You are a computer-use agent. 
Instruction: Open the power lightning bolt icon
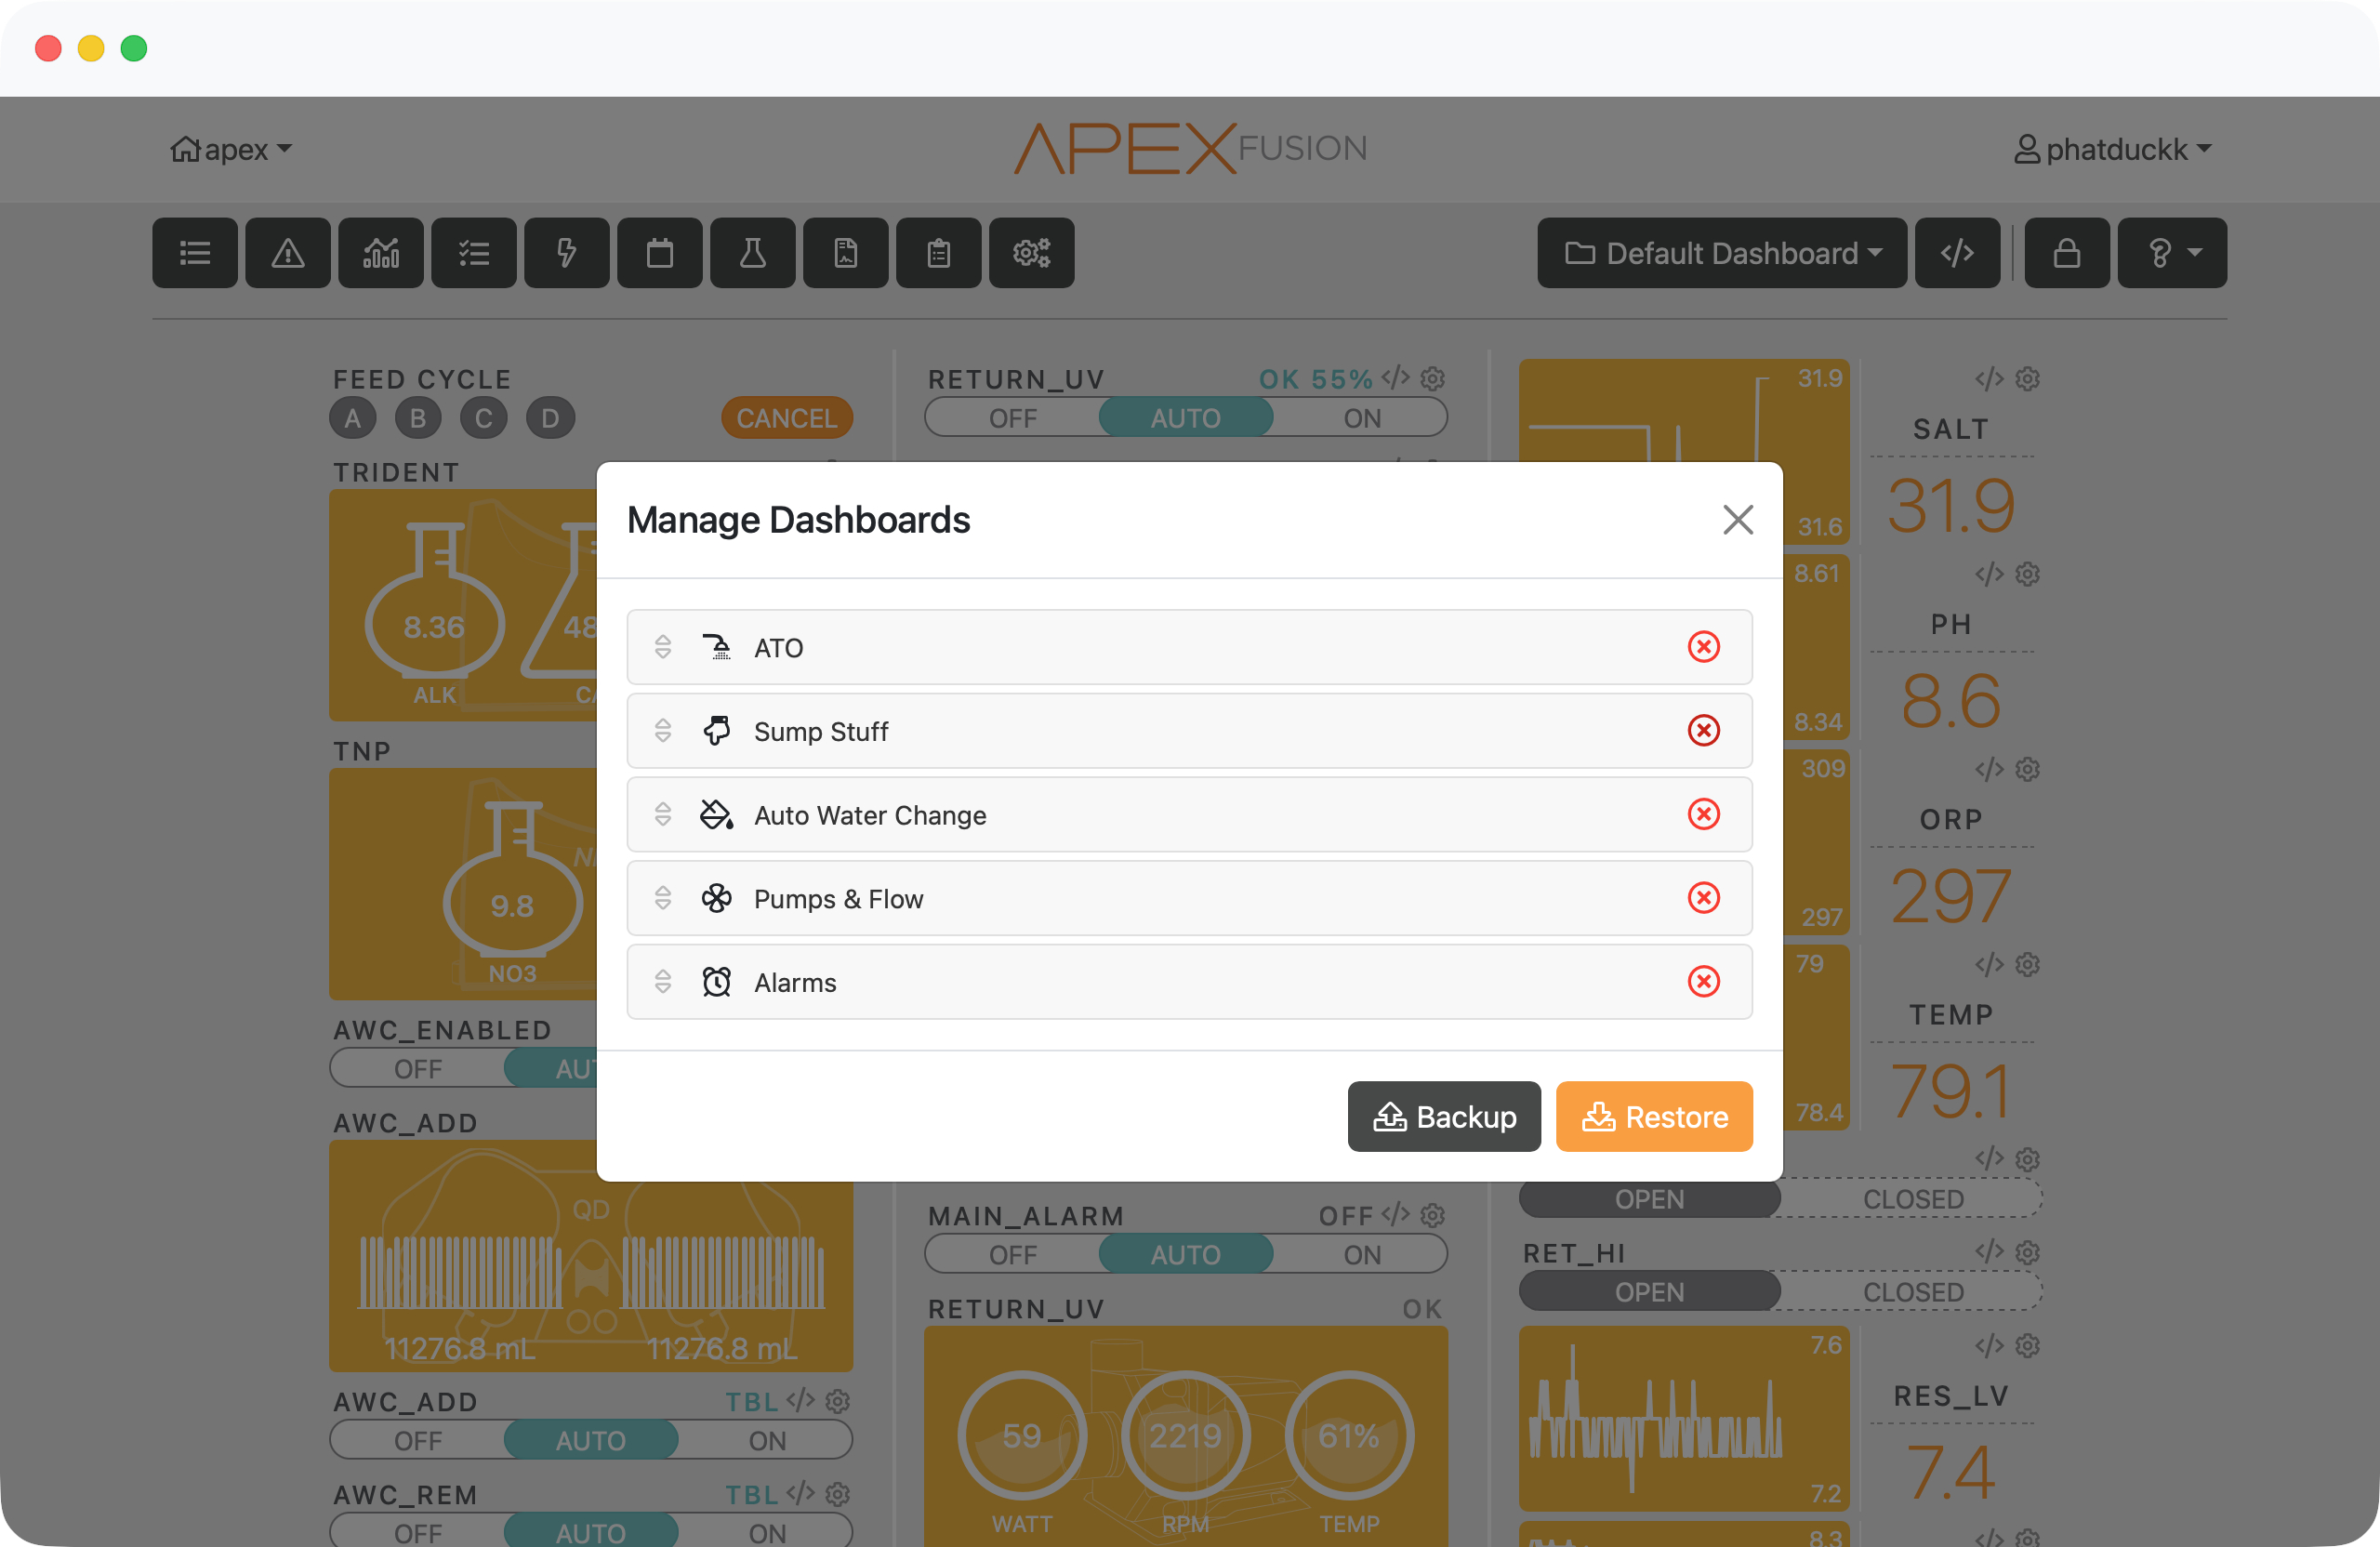click(567, 253)
